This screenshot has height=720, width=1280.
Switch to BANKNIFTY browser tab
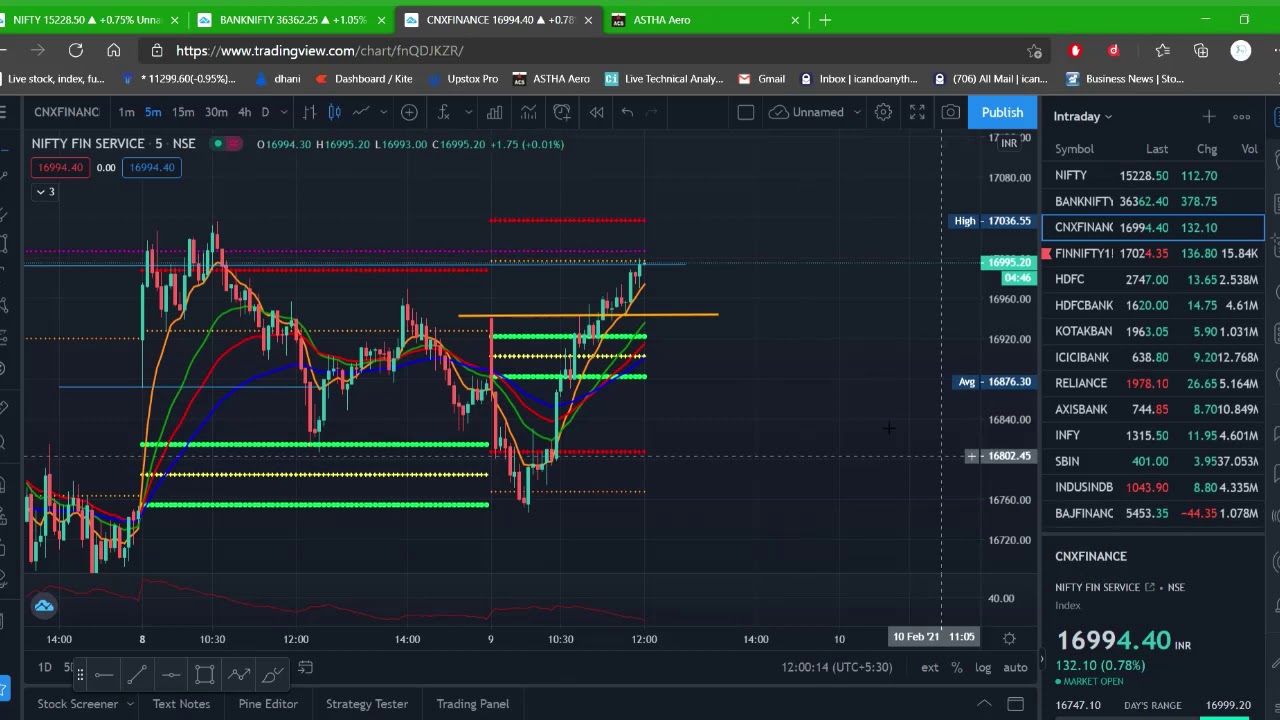coord(292,20)
